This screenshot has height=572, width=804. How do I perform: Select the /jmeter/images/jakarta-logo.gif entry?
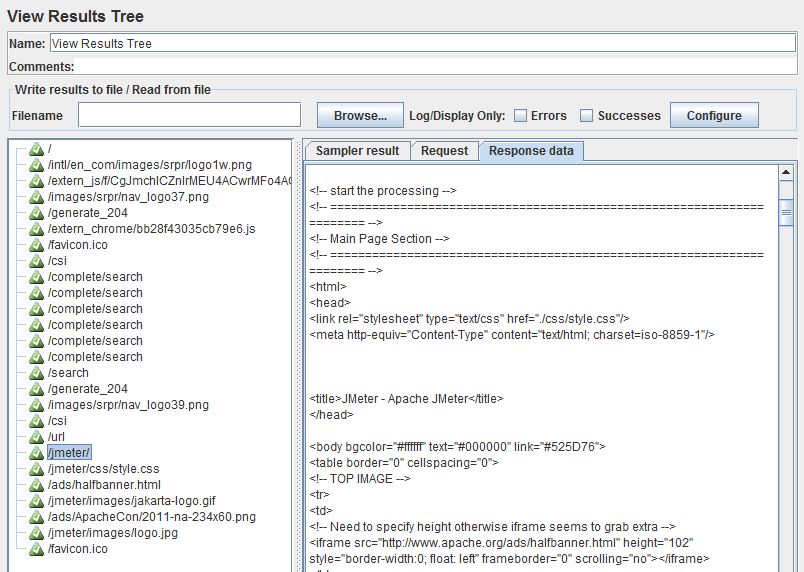click(x=131, y=501)
